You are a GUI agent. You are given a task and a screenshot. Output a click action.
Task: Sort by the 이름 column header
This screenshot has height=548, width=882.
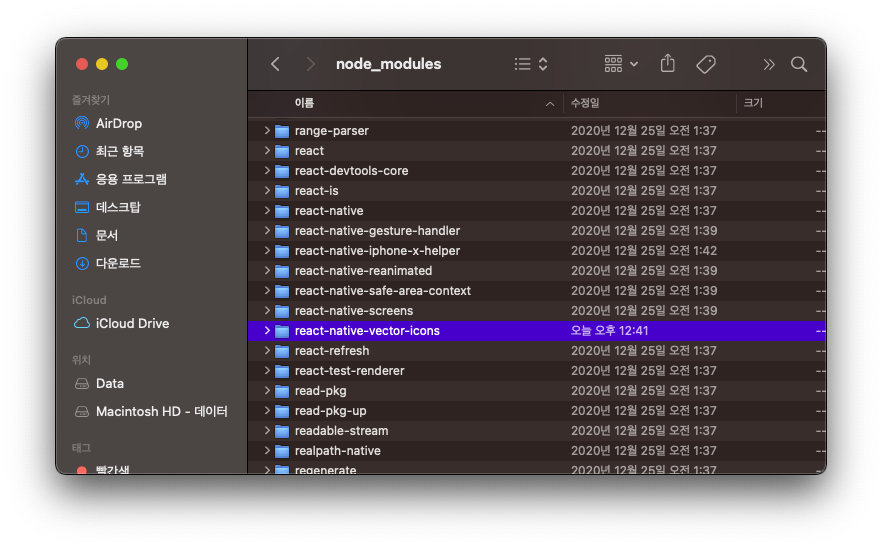[x=304, y=103]
